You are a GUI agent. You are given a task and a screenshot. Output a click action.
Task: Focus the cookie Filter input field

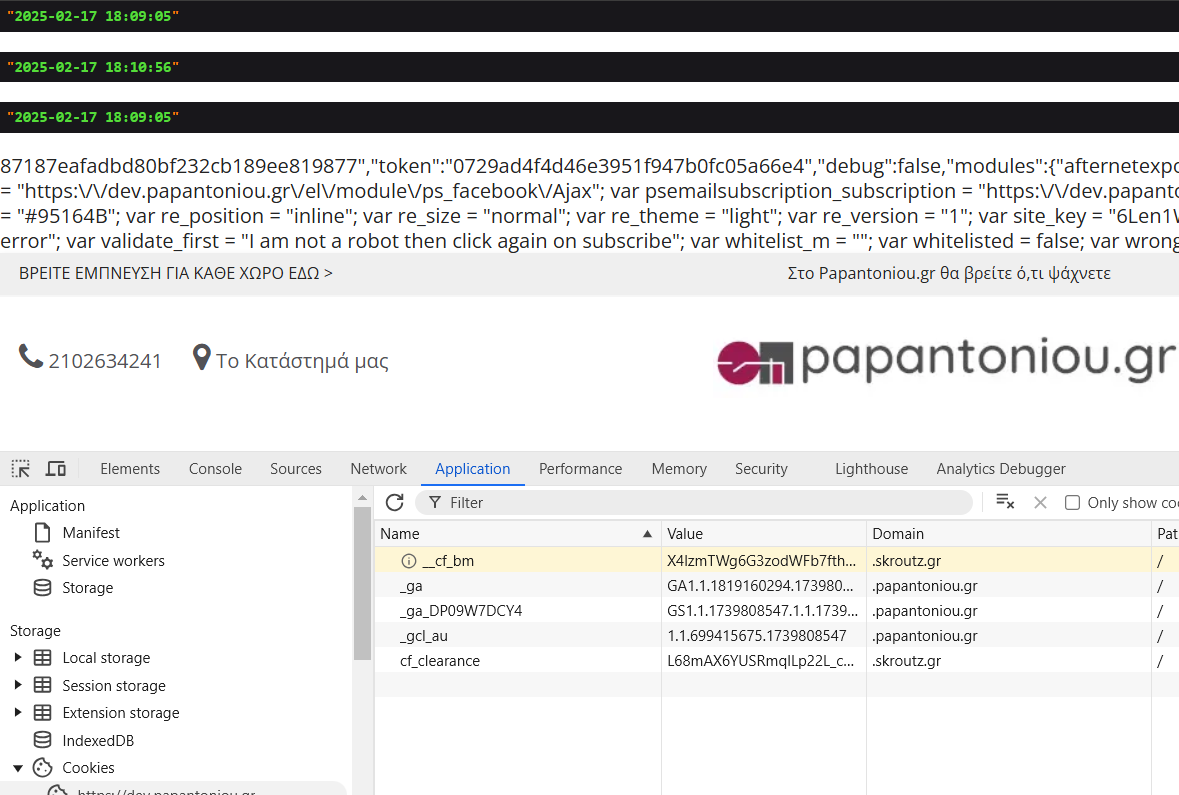693,502
